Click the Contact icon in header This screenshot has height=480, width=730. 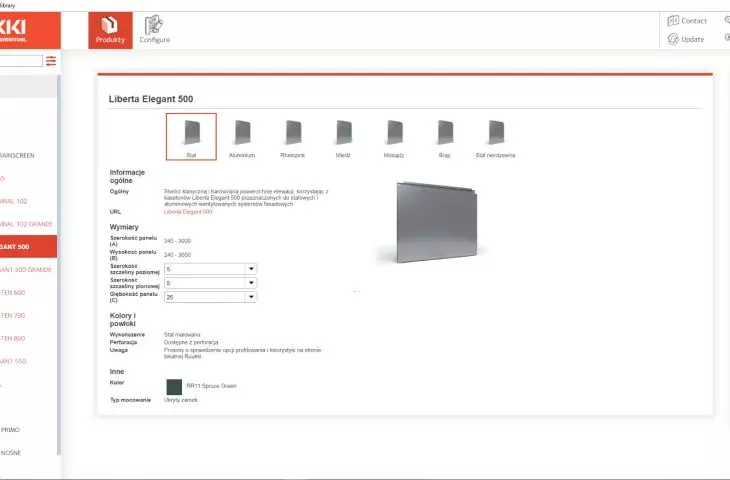tap(673, 20)
